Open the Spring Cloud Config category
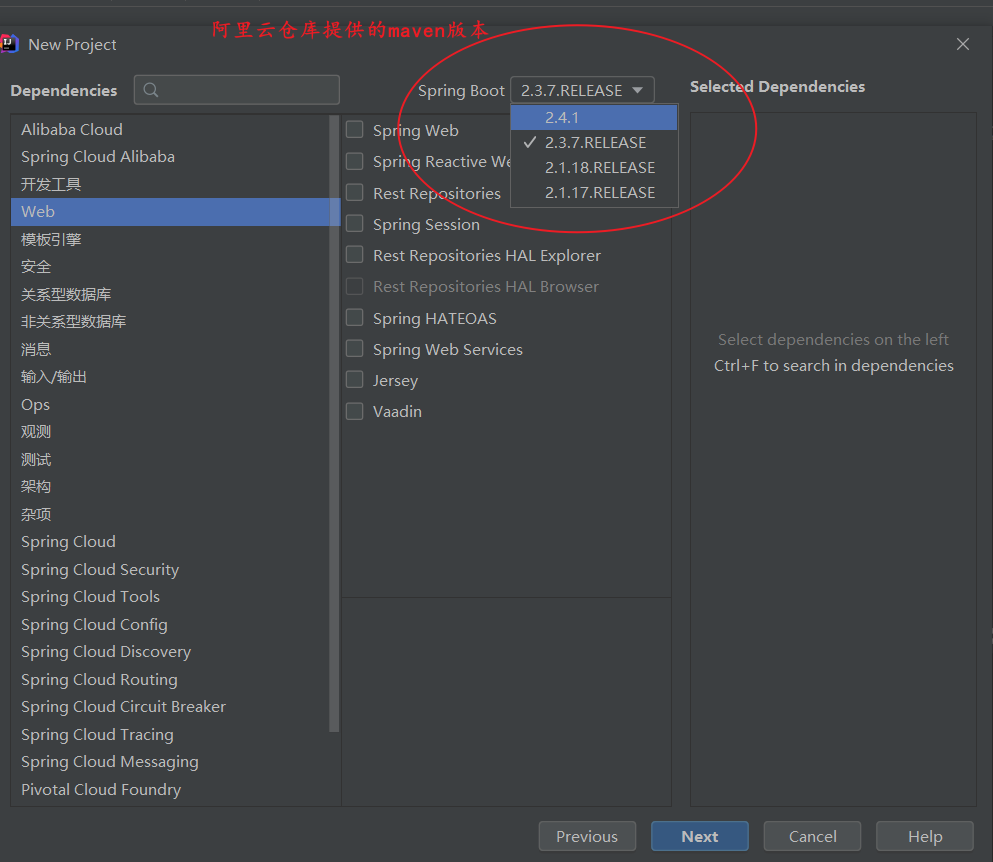The width and height of the screenshot is (993, 862). [x=170, y=624]
